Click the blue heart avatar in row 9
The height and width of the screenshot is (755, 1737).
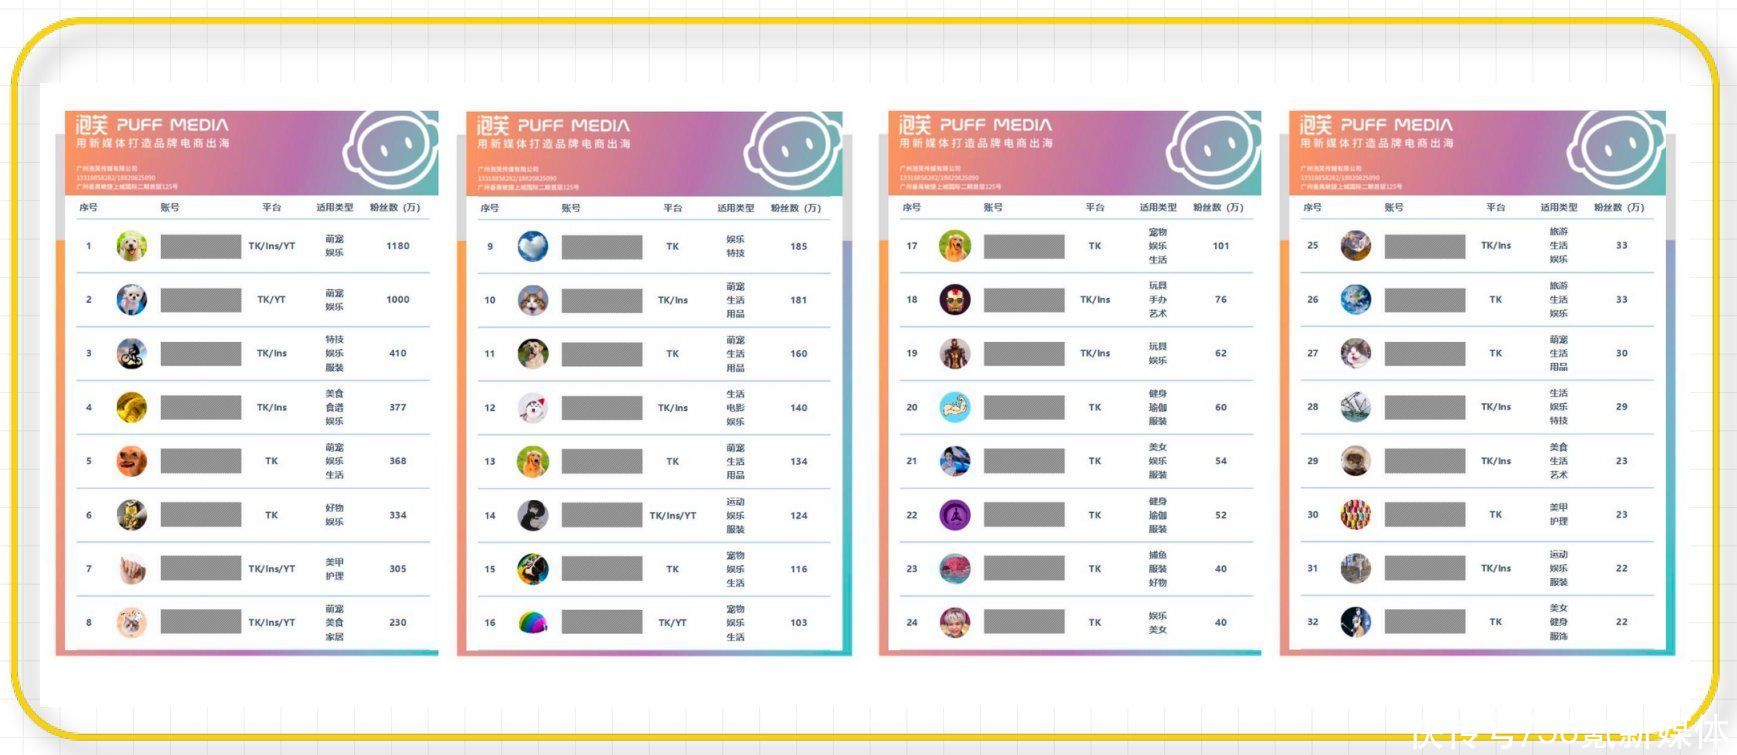coord(533,246)
